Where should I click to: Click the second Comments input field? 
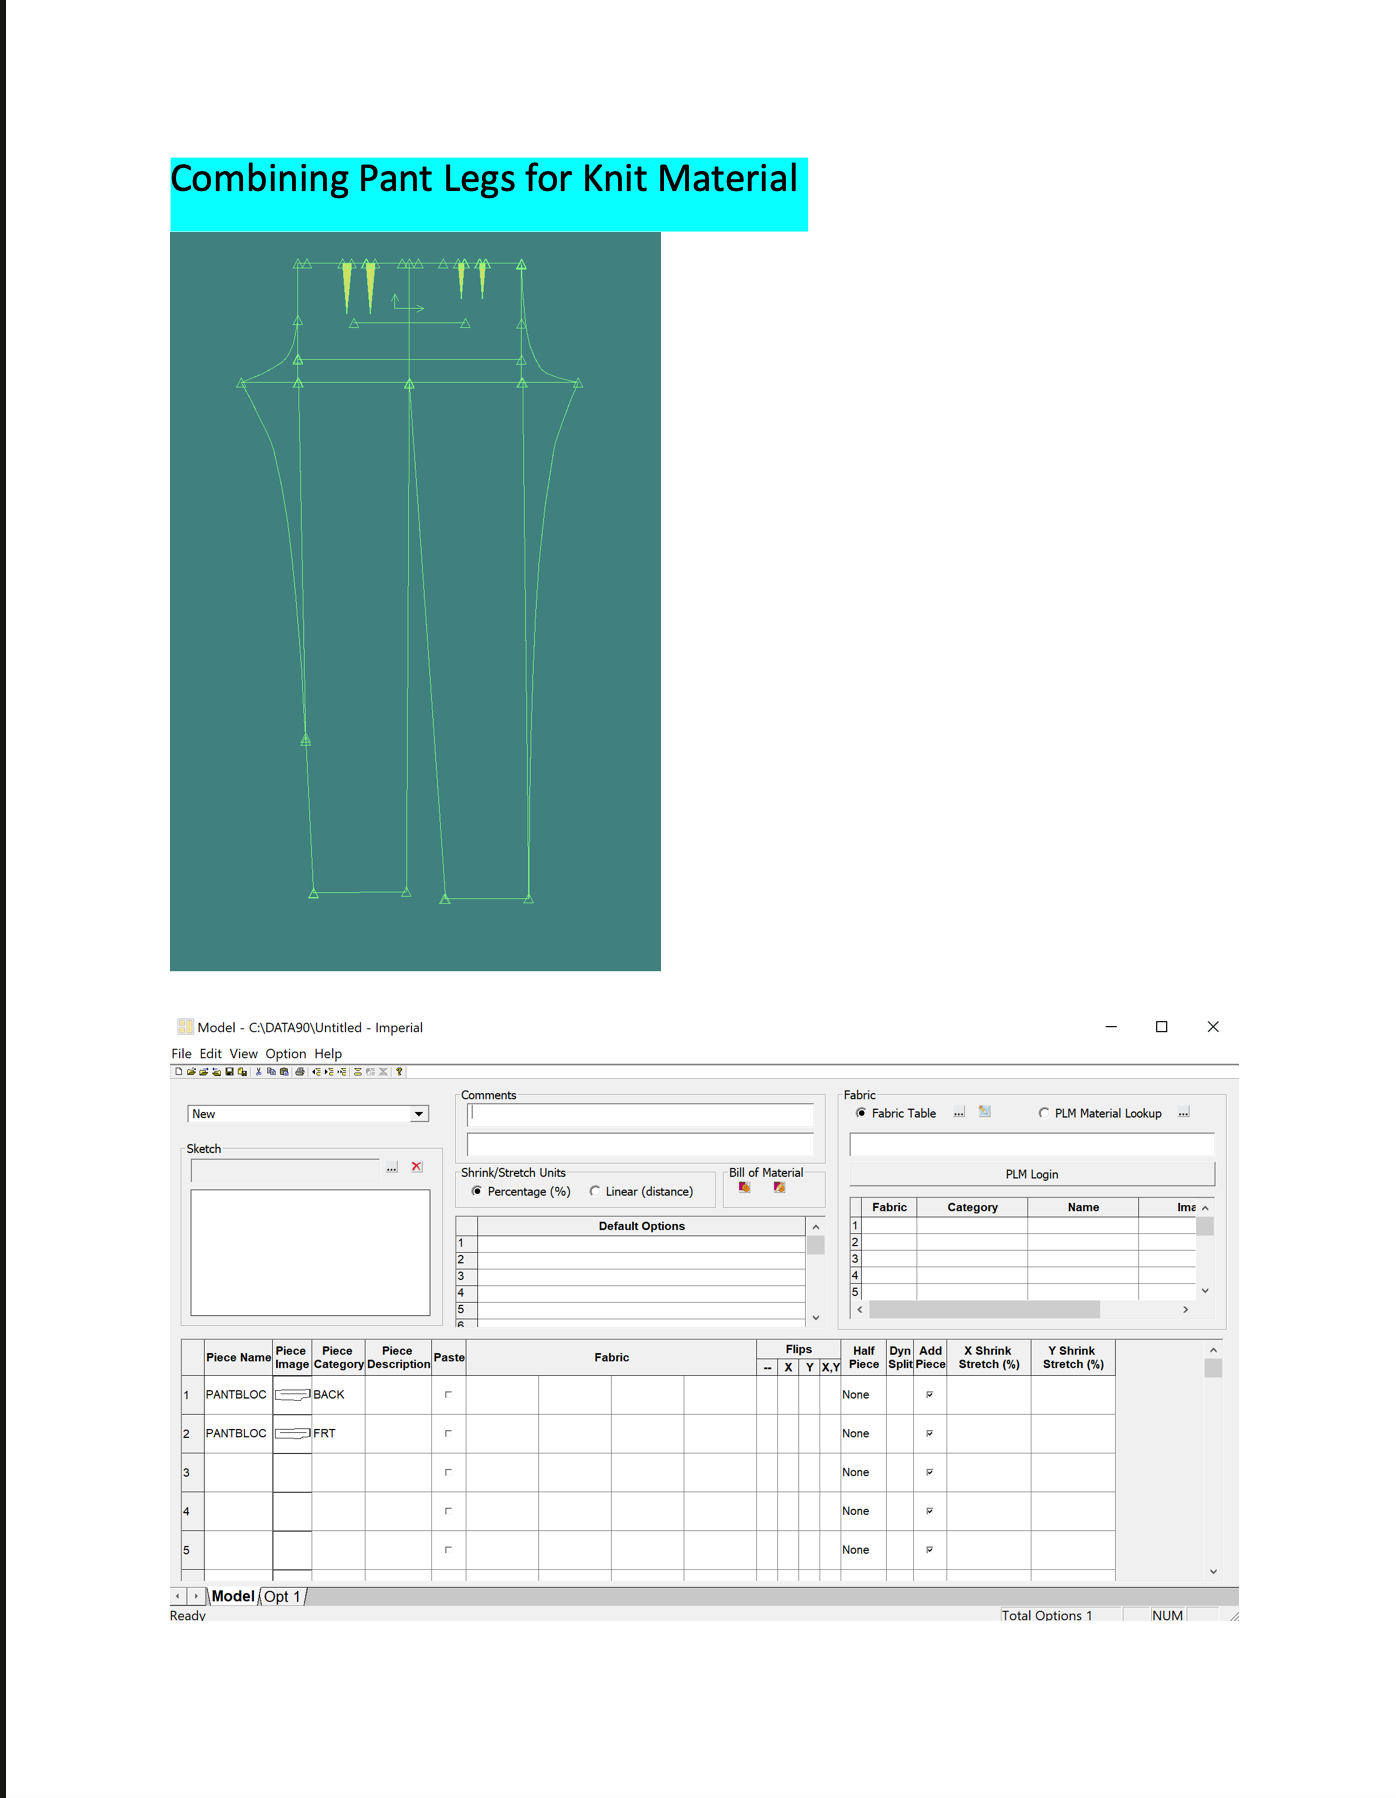641,1144
